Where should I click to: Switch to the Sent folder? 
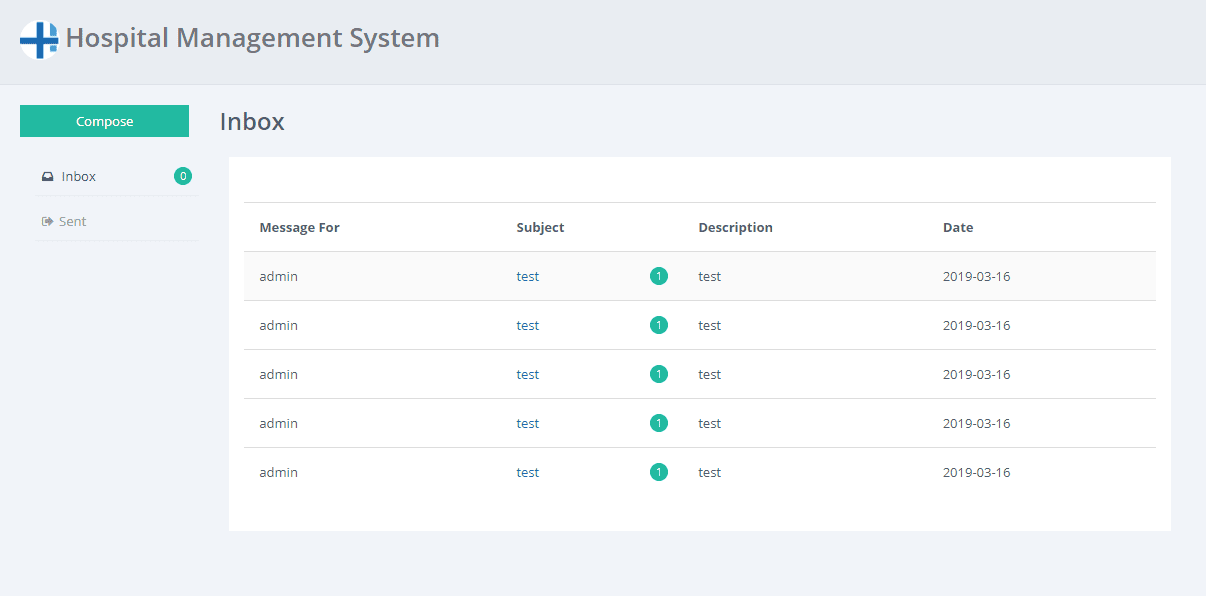pos(72,222)
